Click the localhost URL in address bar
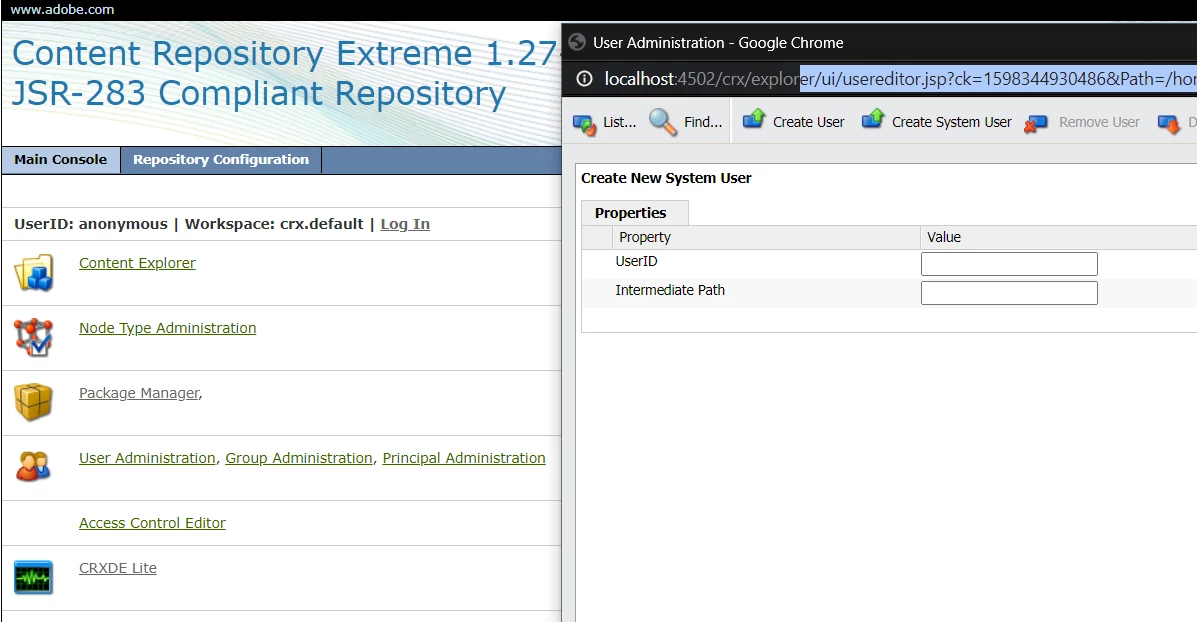Viewport: 1197px width, 622px height. point(900,79)
